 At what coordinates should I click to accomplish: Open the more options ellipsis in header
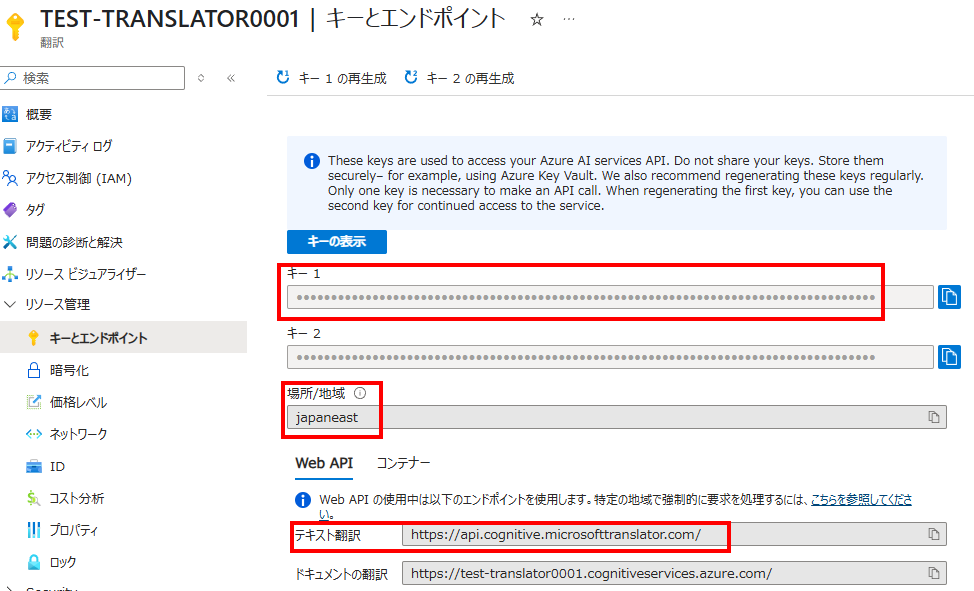[568, 19]
